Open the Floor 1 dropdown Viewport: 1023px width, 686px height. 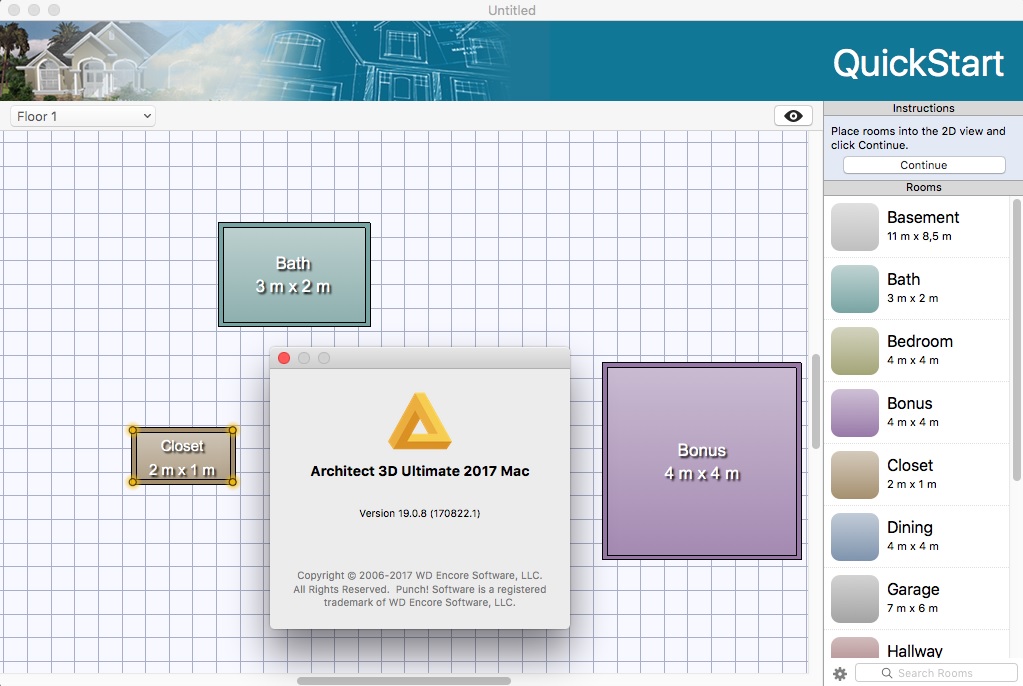point(83,116)
